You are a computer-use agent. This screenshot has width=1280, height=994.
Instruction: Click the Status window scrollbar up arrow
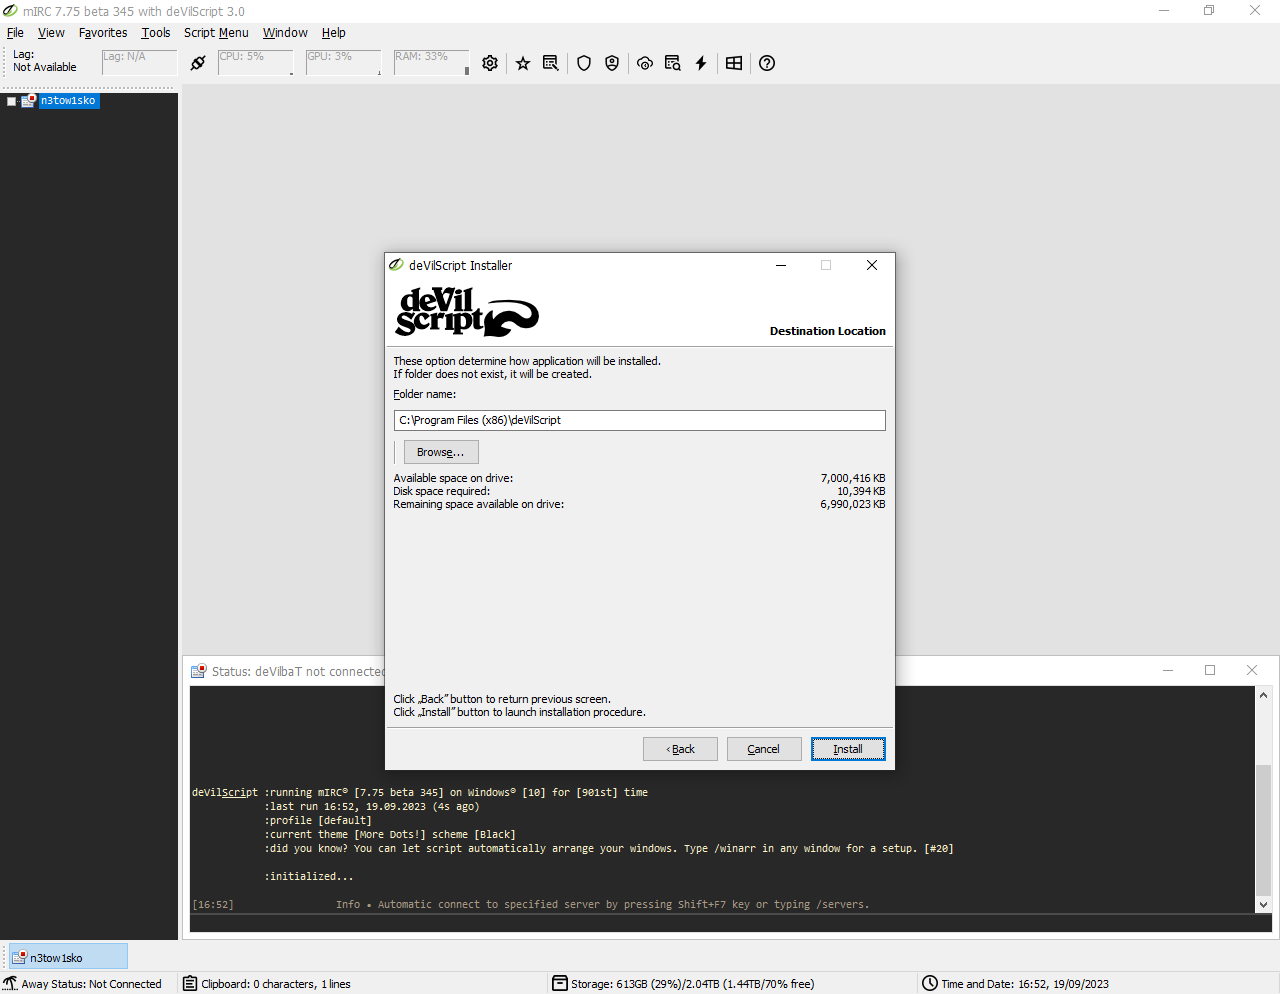tap(1263, 695)
